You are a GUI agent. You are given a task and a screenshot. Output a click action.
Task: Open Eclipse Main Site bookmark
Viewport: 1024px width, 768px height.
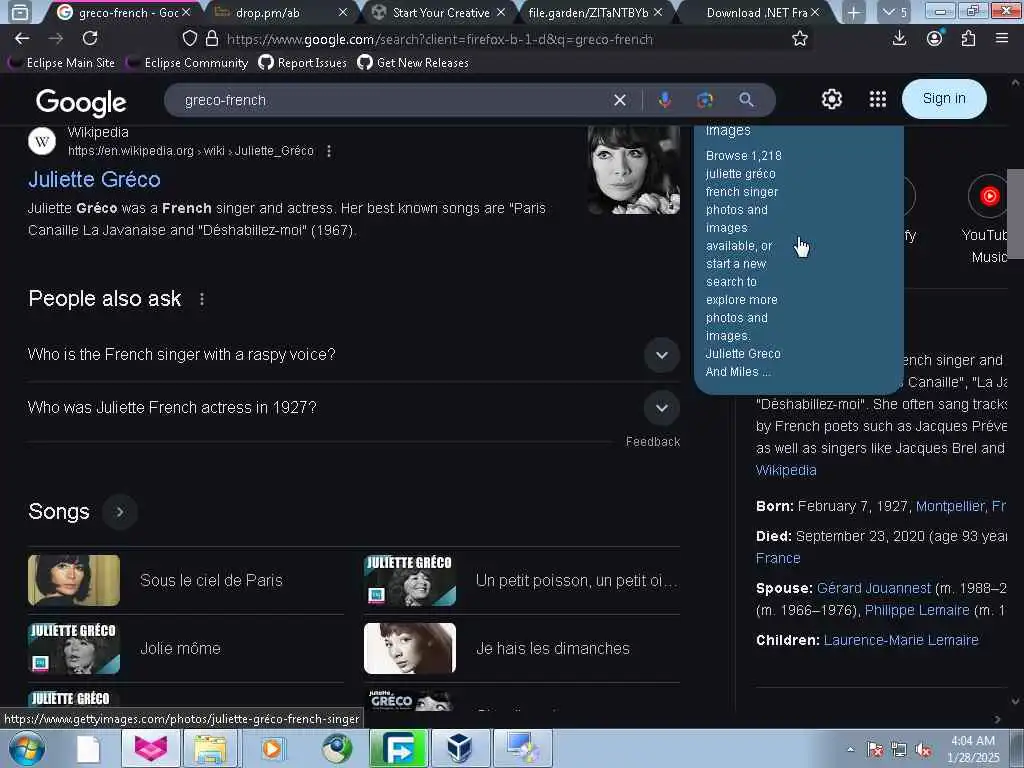[62, 63]
